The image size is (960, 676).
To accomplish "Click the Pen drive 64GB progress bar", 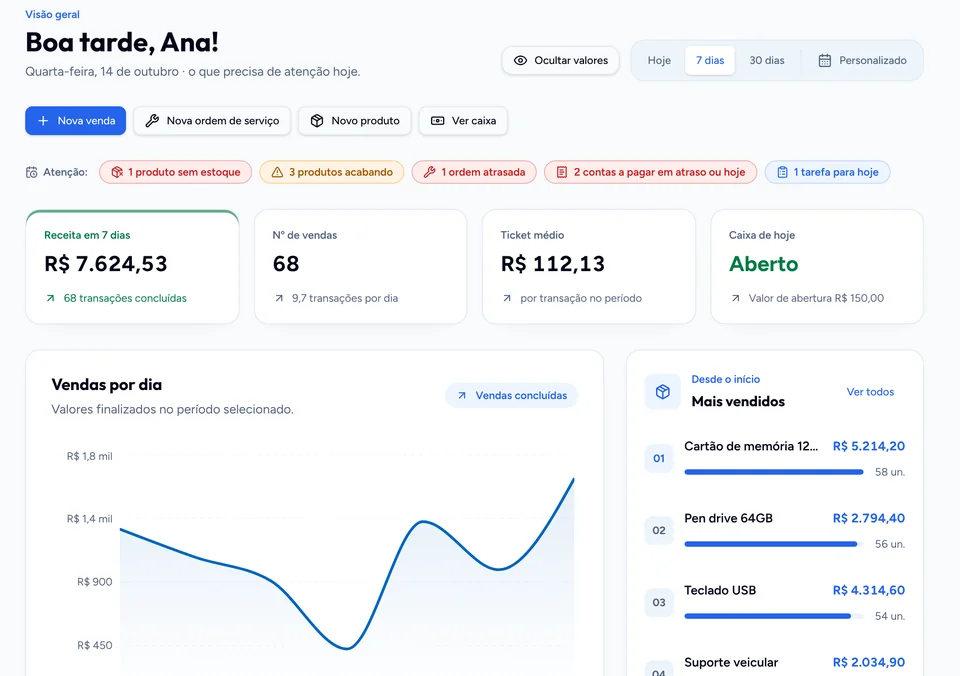I will (774, 544).
